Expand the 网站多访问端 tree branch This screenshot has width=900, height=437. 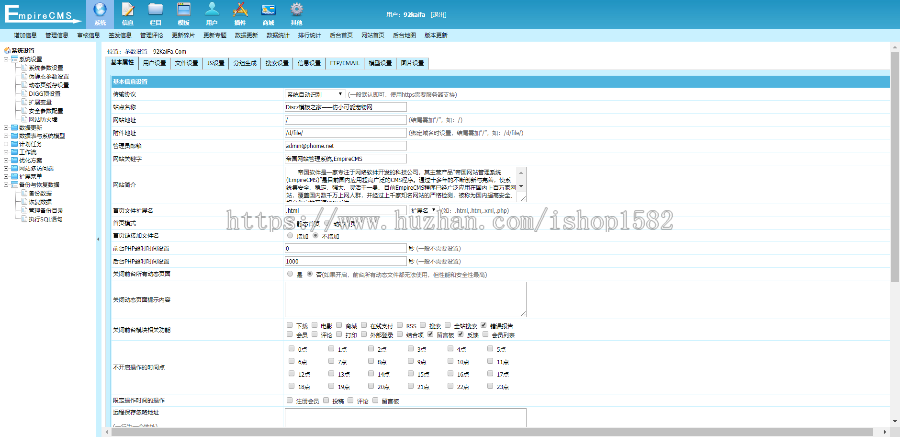click(x=6, y=168)
